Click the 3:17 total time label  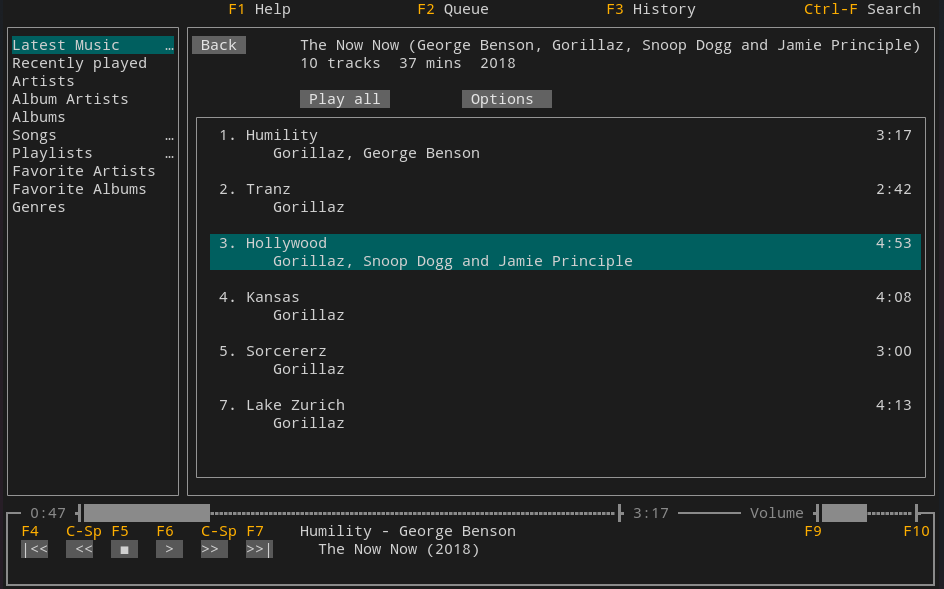click(x=651, y=513)
